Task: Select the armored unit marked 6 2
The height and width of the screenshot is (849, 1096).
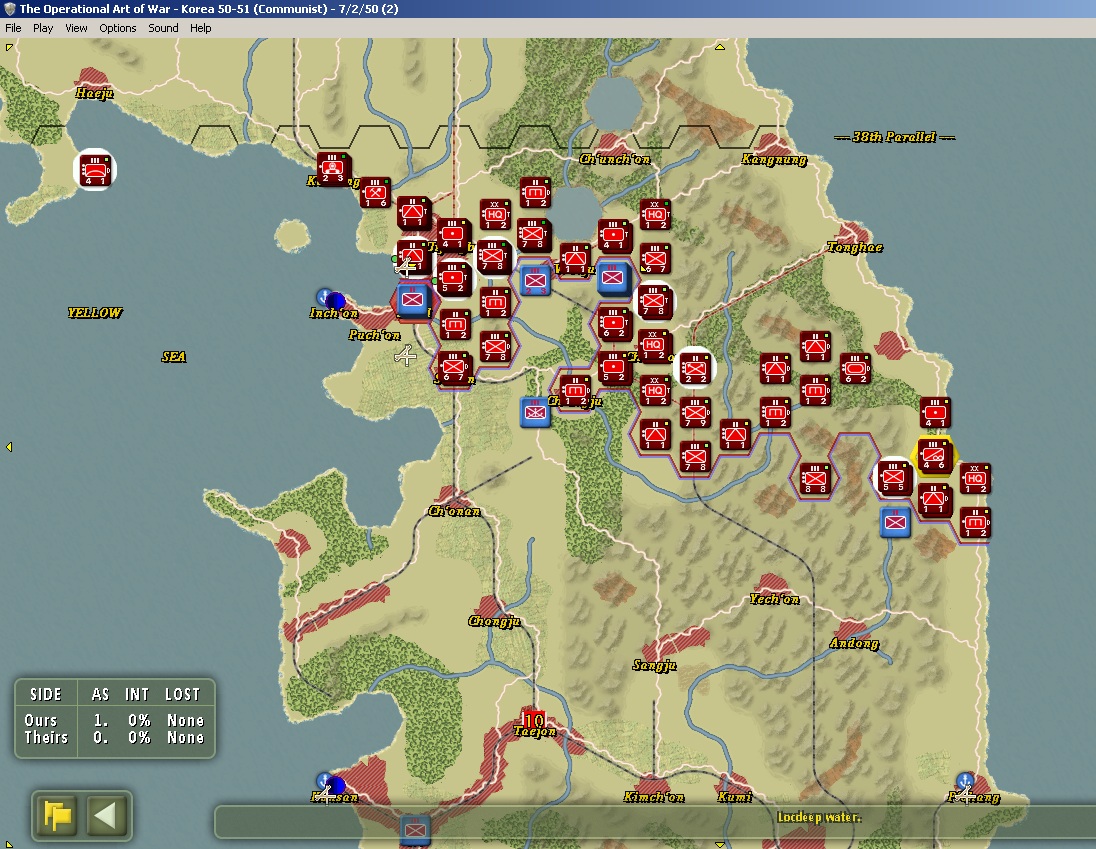Action: coord(855,369)
